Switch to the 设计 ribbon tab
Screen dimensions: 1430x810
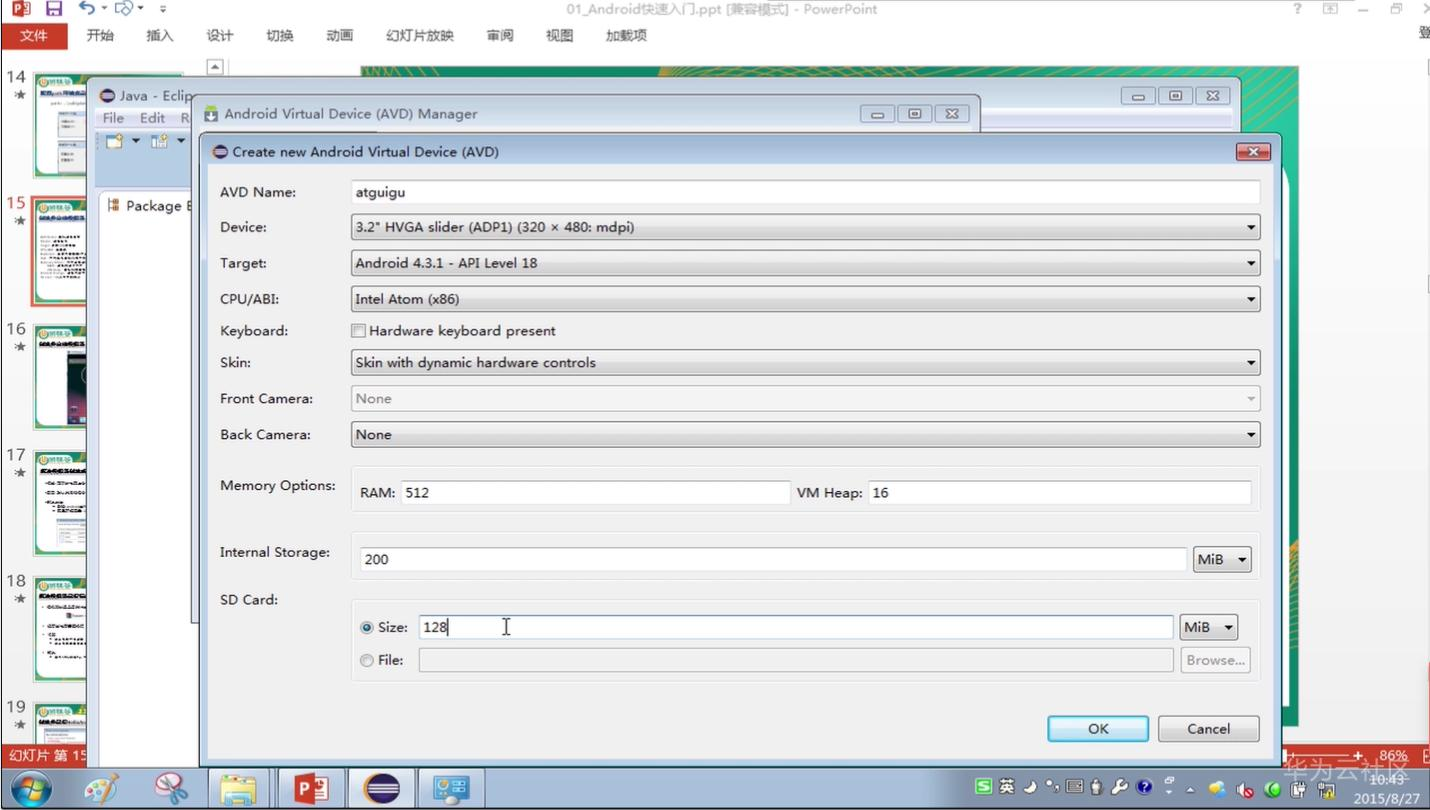tap(220, 36)
